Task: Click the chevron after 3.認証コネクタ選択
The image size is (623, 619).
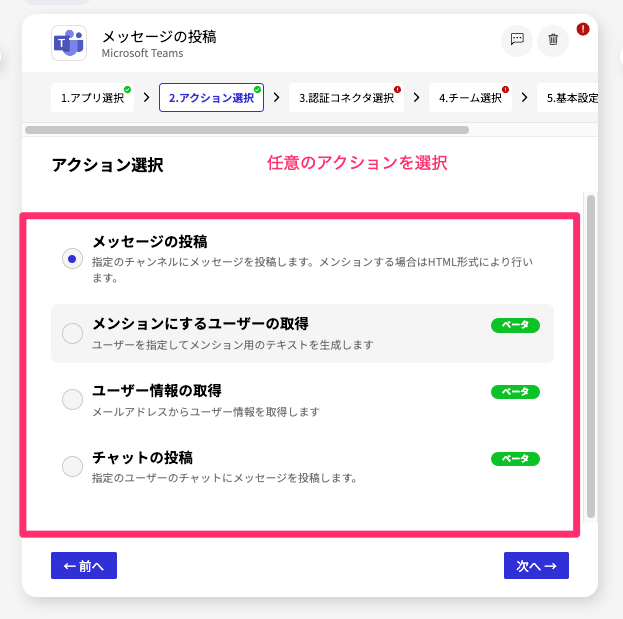Action: click(x=416, y=97)
